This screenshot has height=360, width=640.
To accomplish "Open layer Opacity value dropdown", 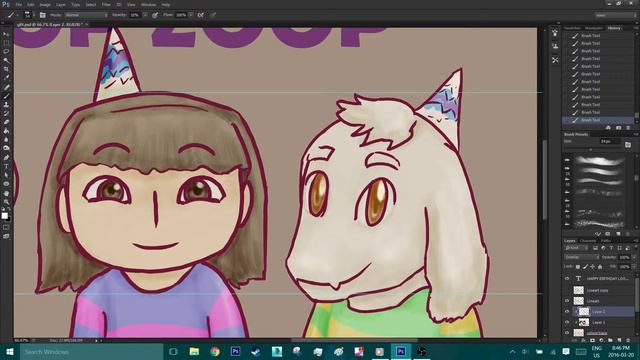I will pyautogui.click(x=633, y=257).
